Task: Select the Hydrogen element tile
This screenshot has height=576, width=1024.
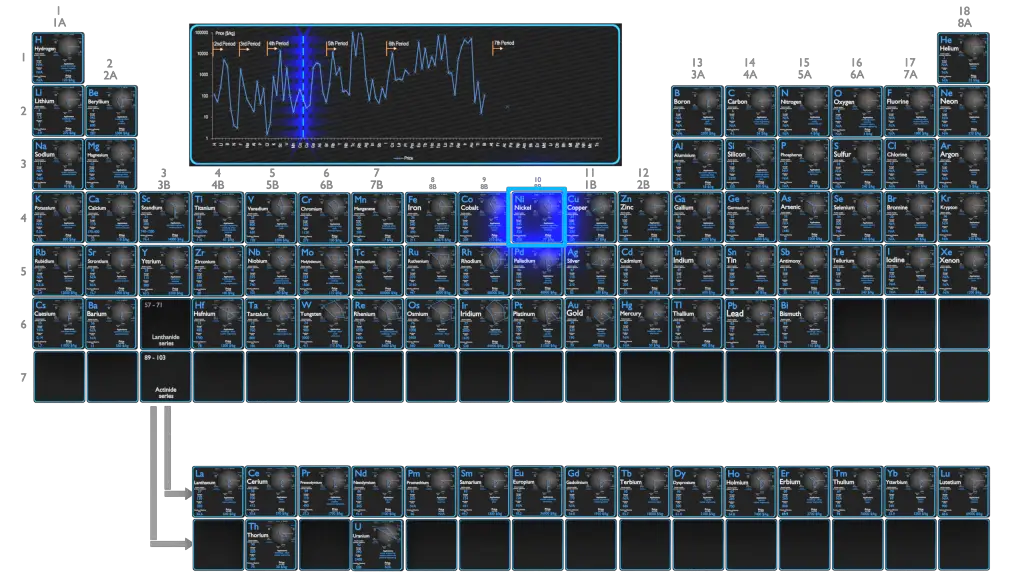Action: pos(58,58)
